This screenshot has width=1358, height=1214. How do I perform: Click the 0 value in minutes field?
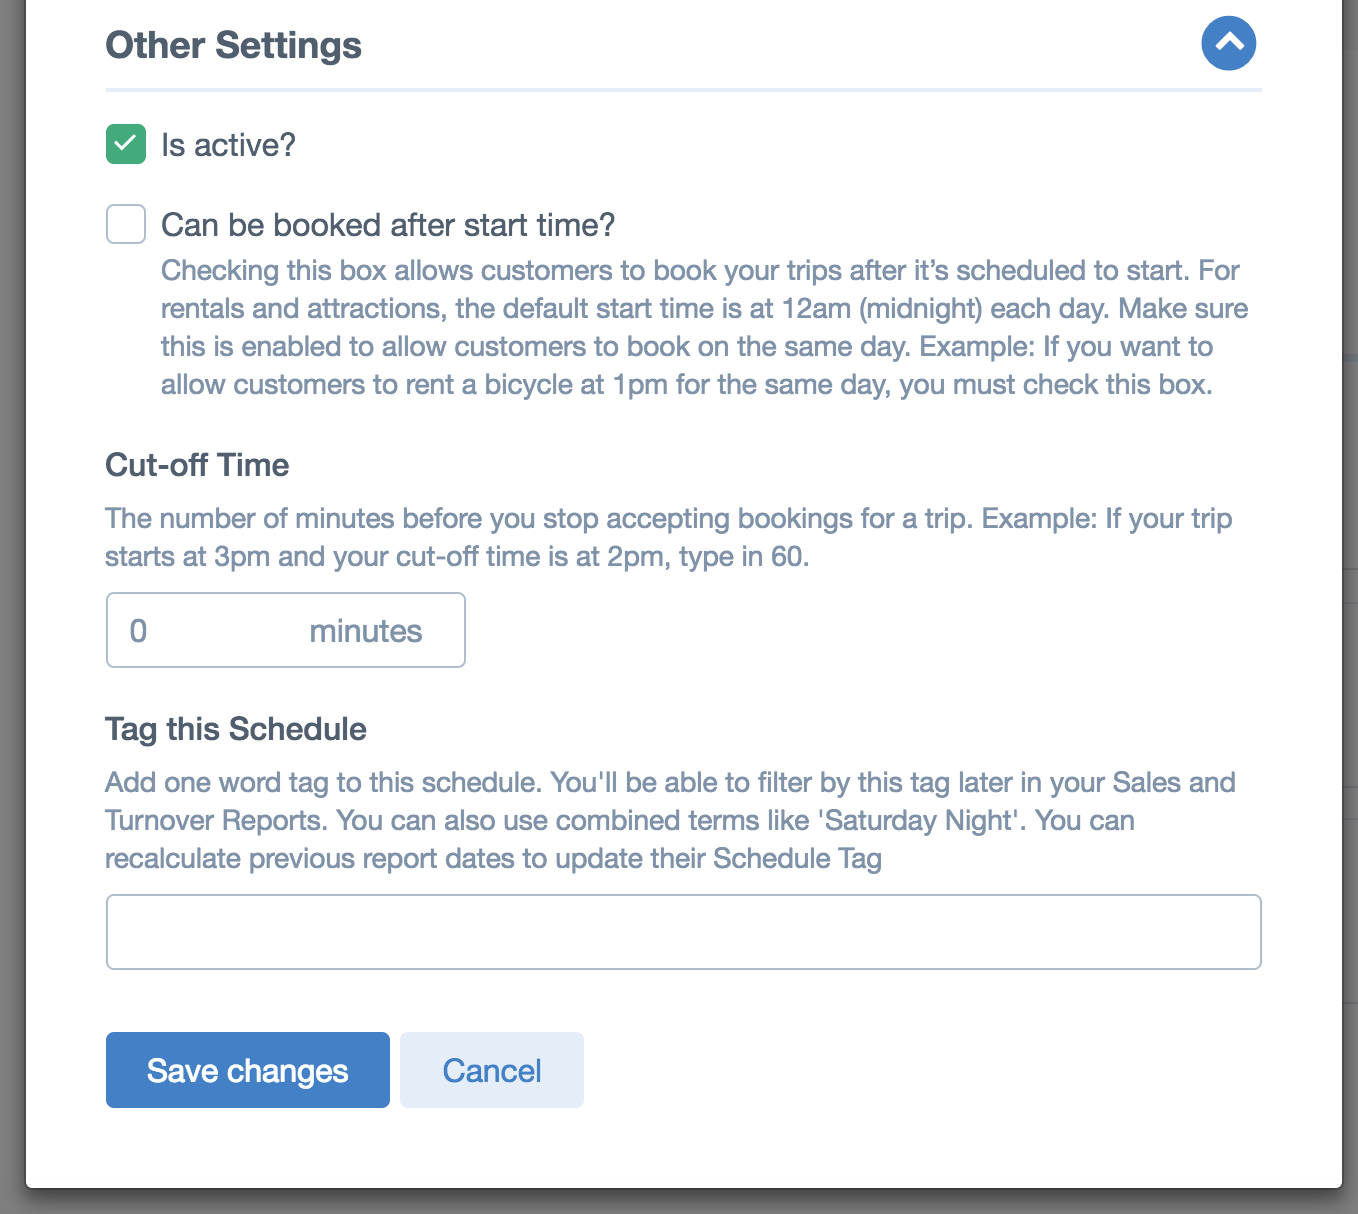point(138,631)
